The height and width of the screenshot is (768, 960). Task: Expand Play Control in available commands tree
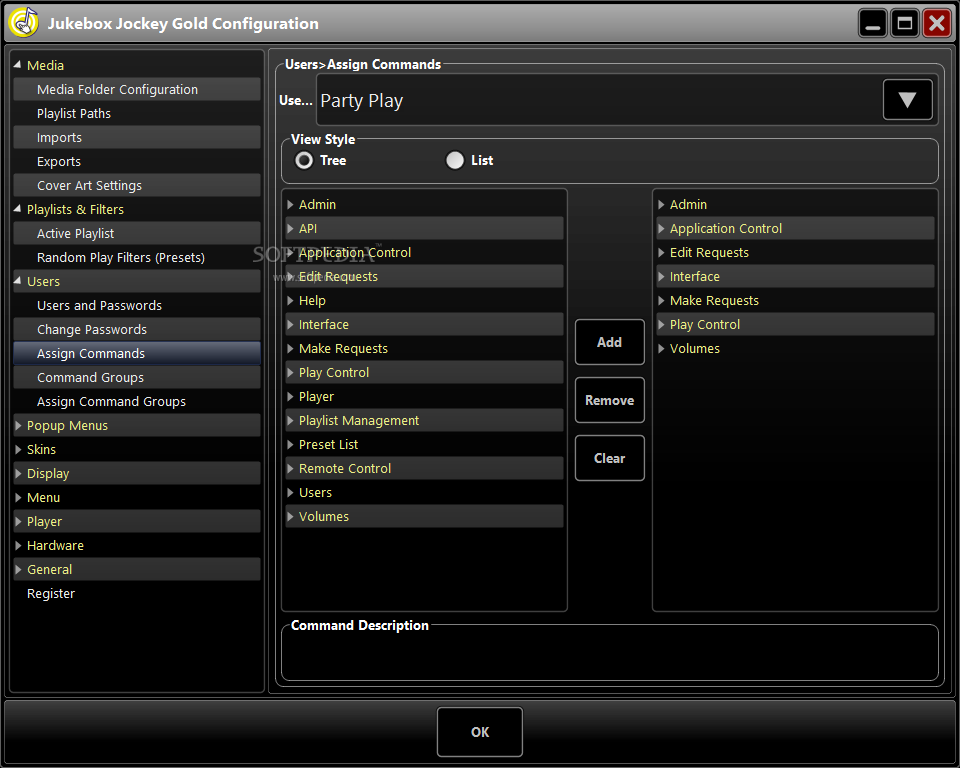pyautogui.click(x=290, y=372)
